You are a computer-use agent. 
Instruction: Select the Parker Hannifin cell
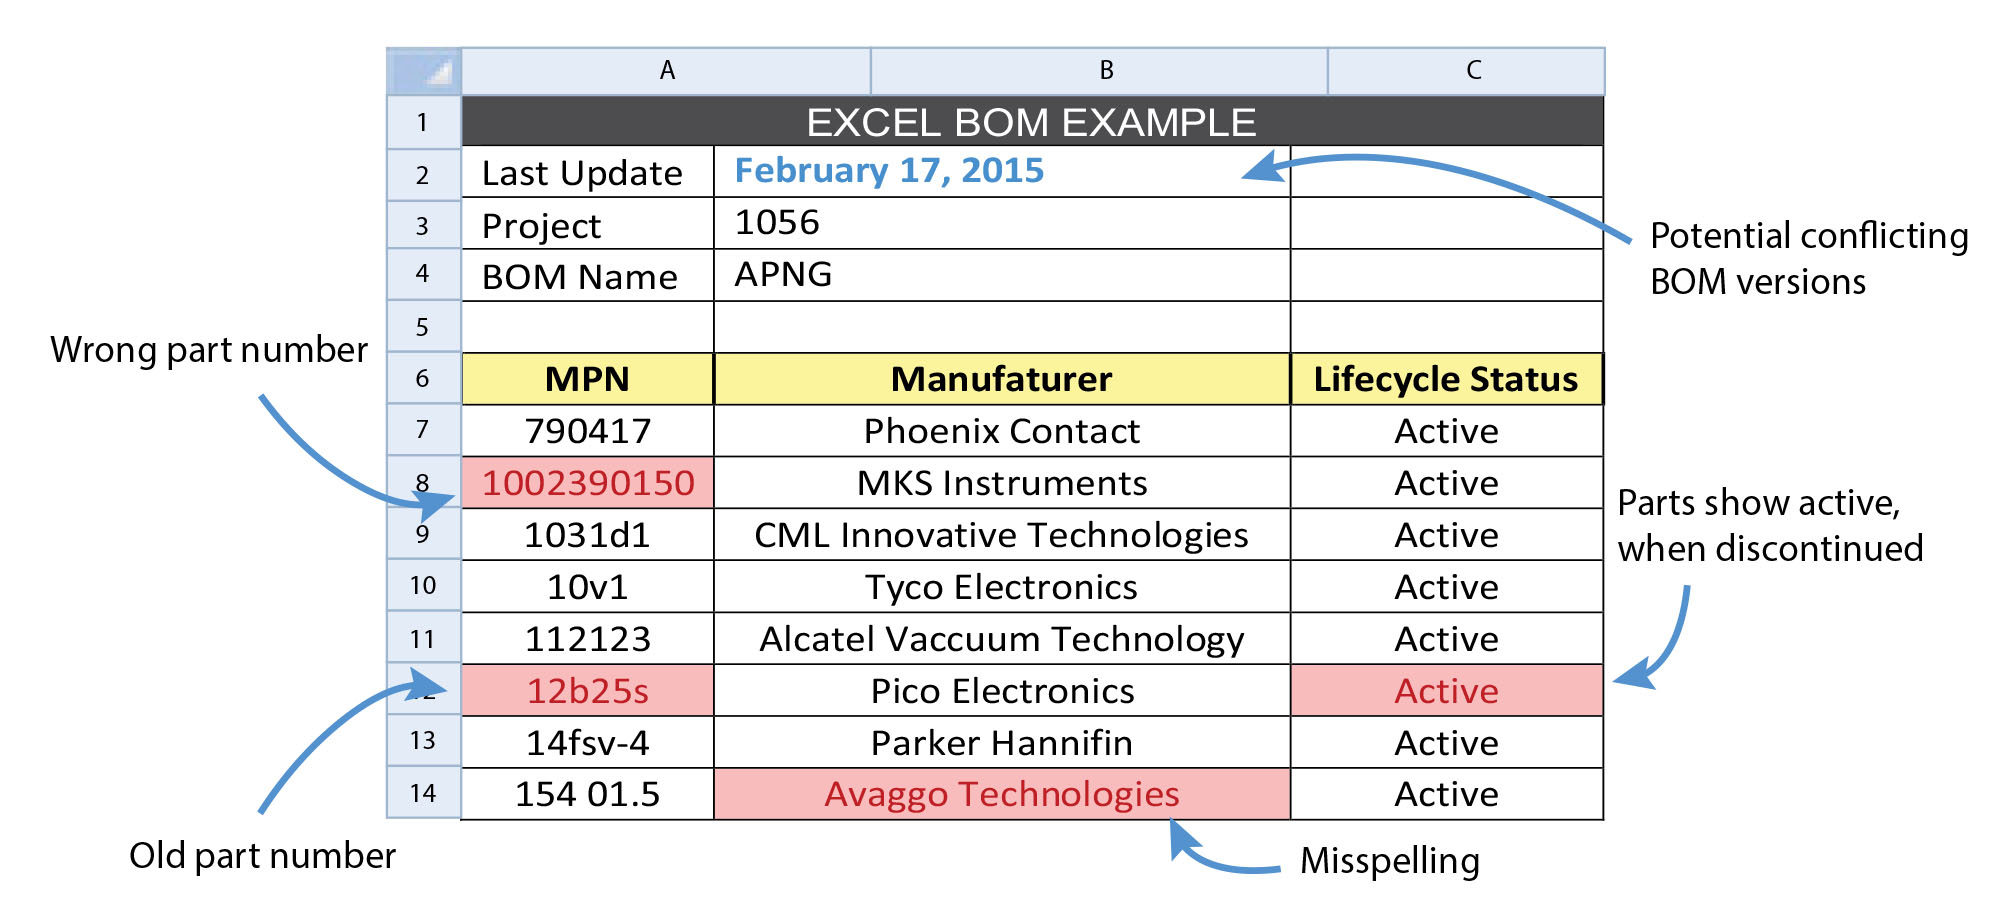tap(1002, 743)
